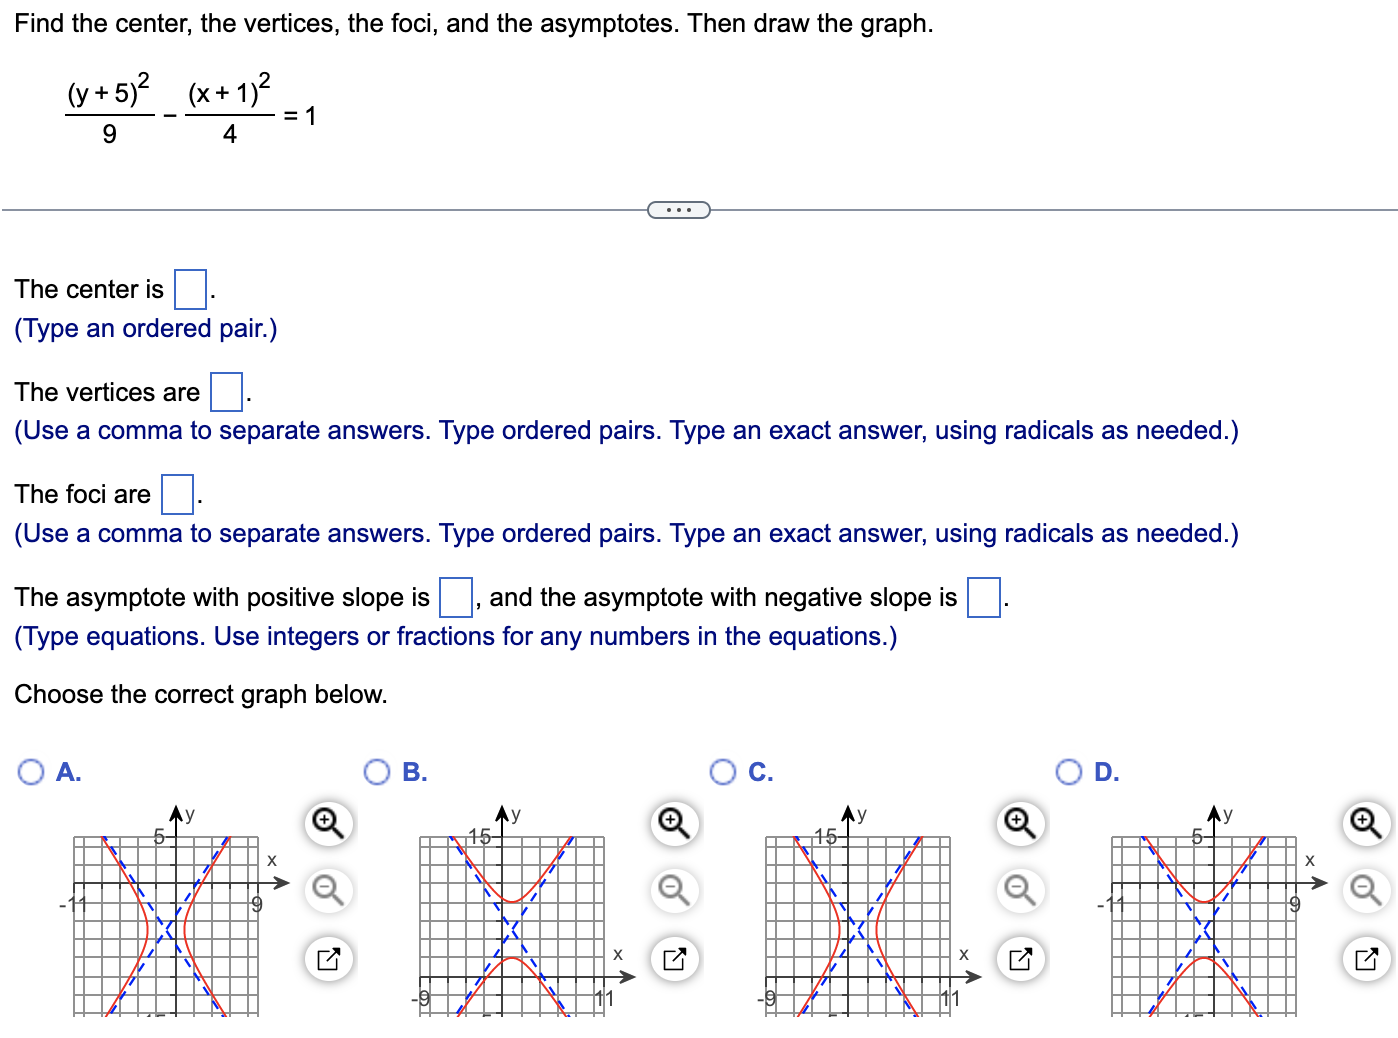Viewport: 1398px width, 1038px height.
Task: Click the ellipsis control on the separator line
Action: tap(679, 209)
